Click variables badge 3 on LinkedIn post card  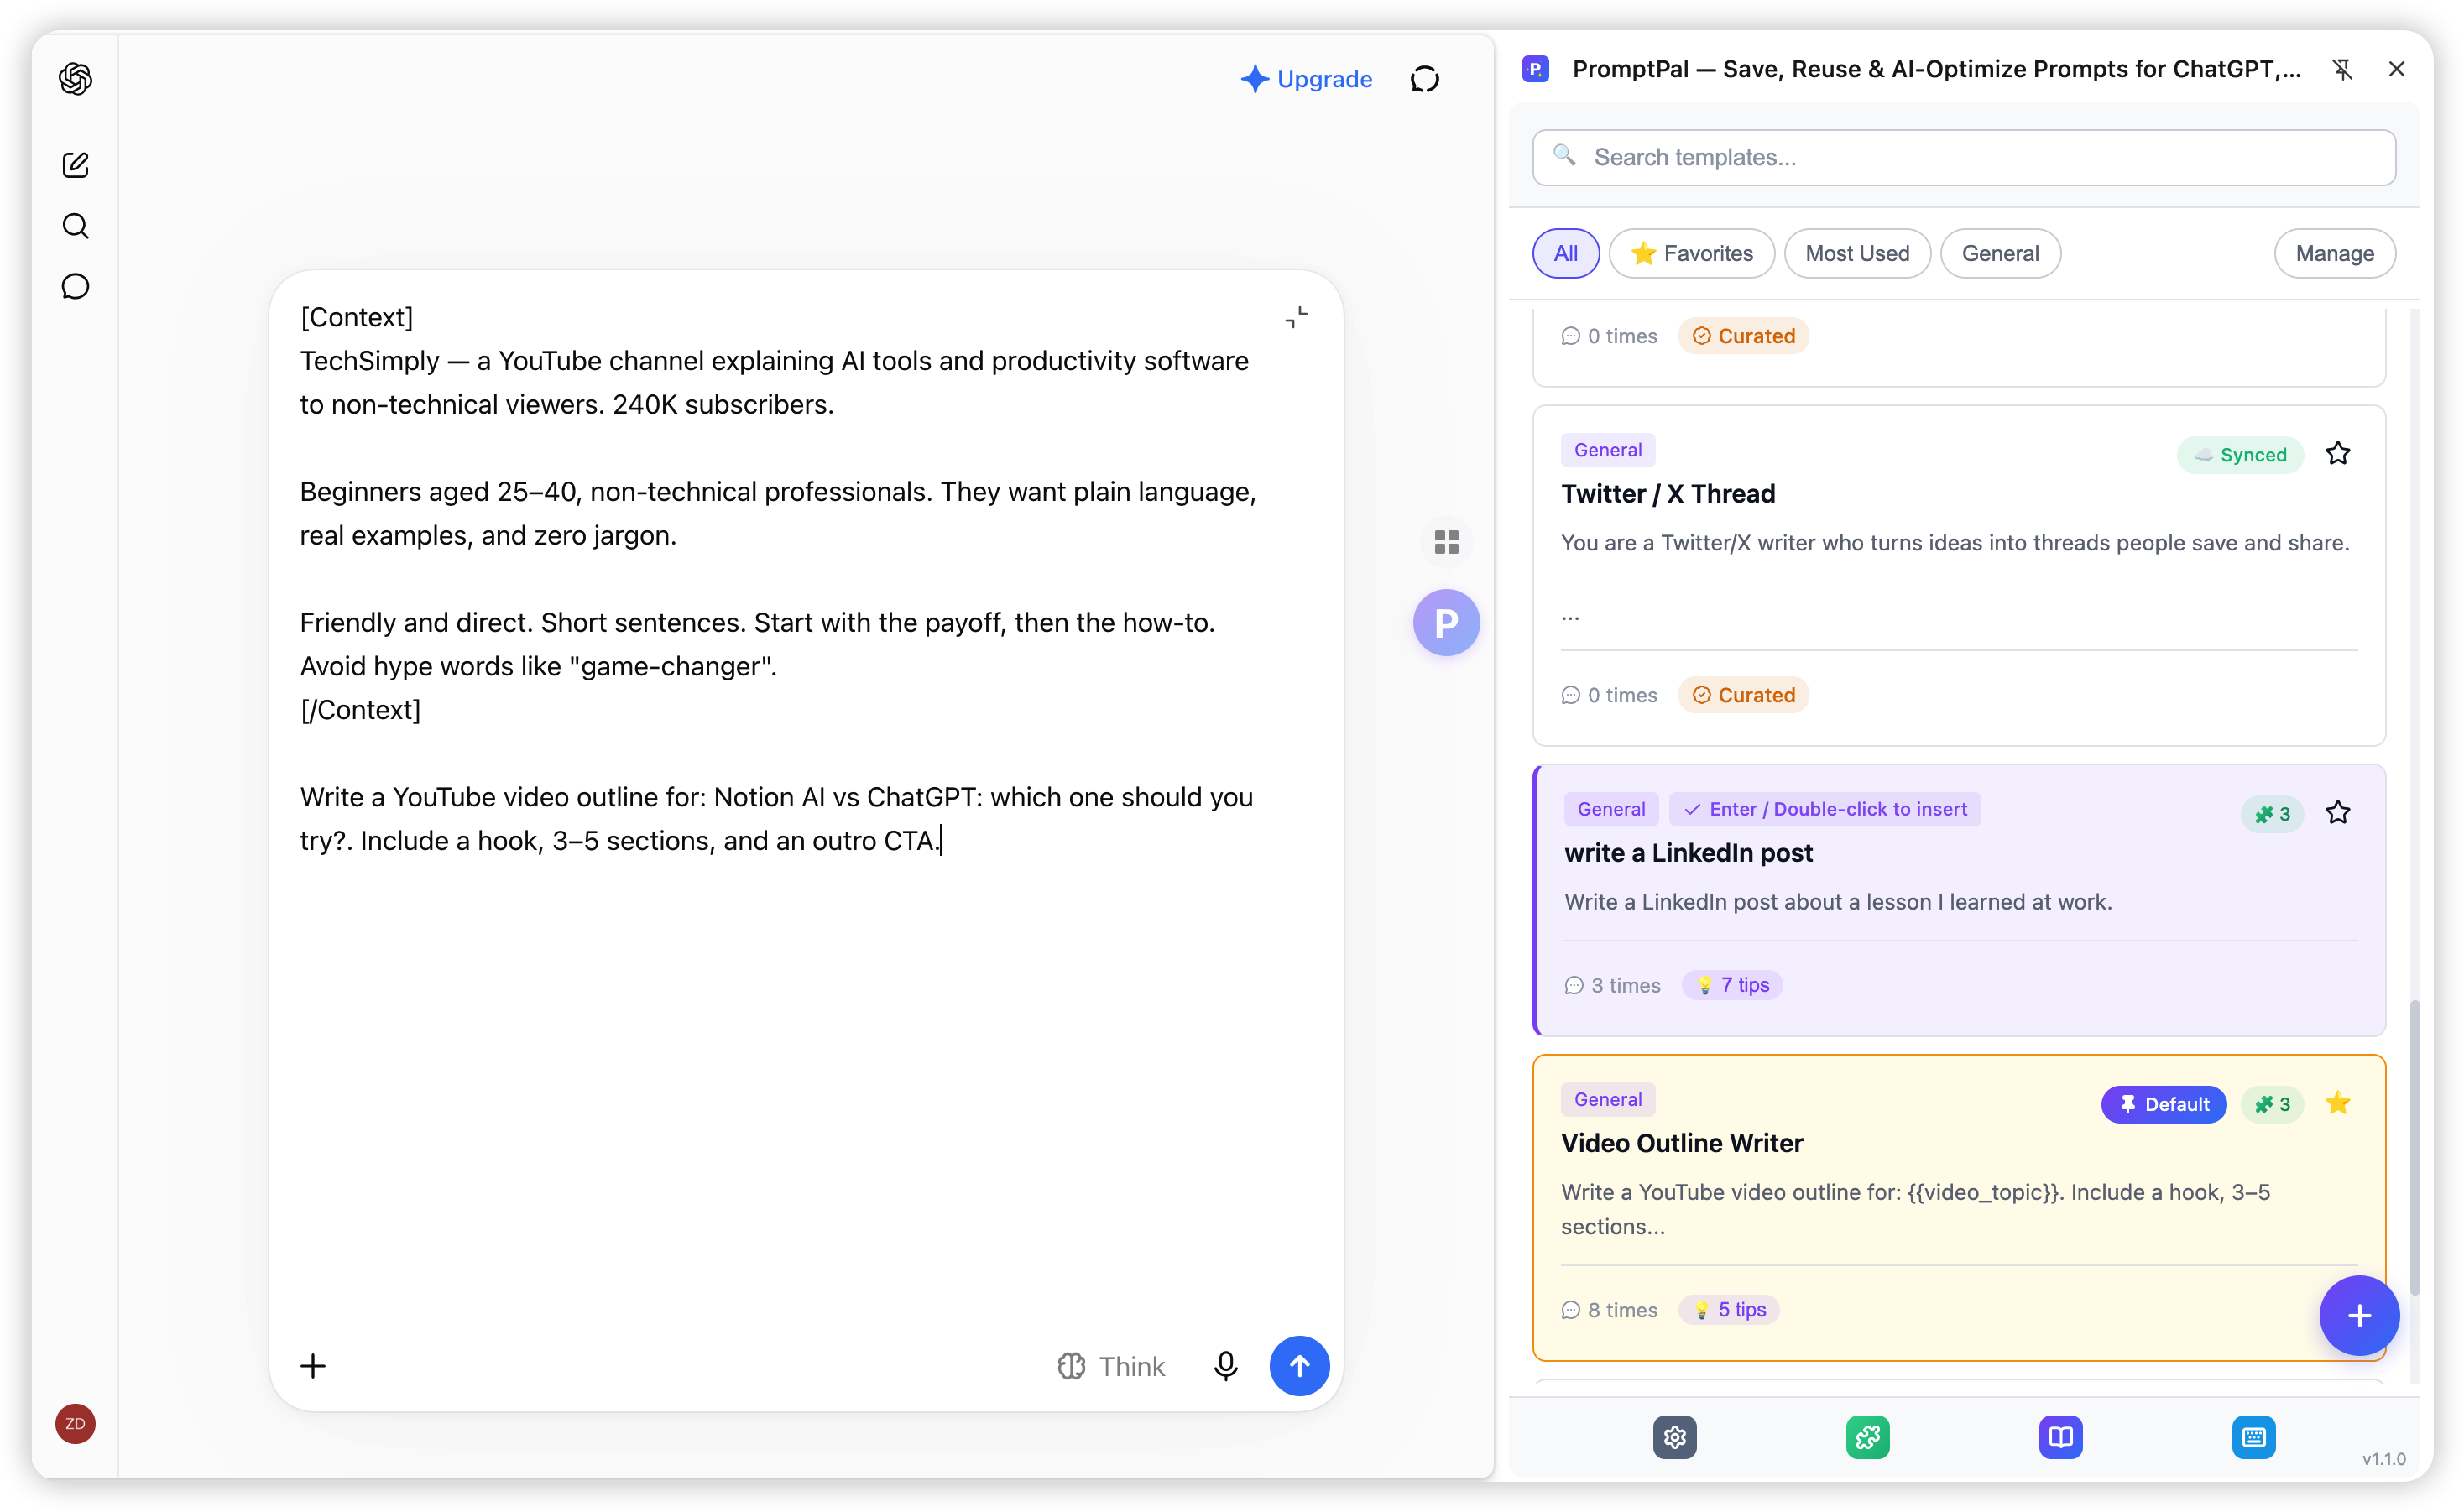pos(2272,814)
